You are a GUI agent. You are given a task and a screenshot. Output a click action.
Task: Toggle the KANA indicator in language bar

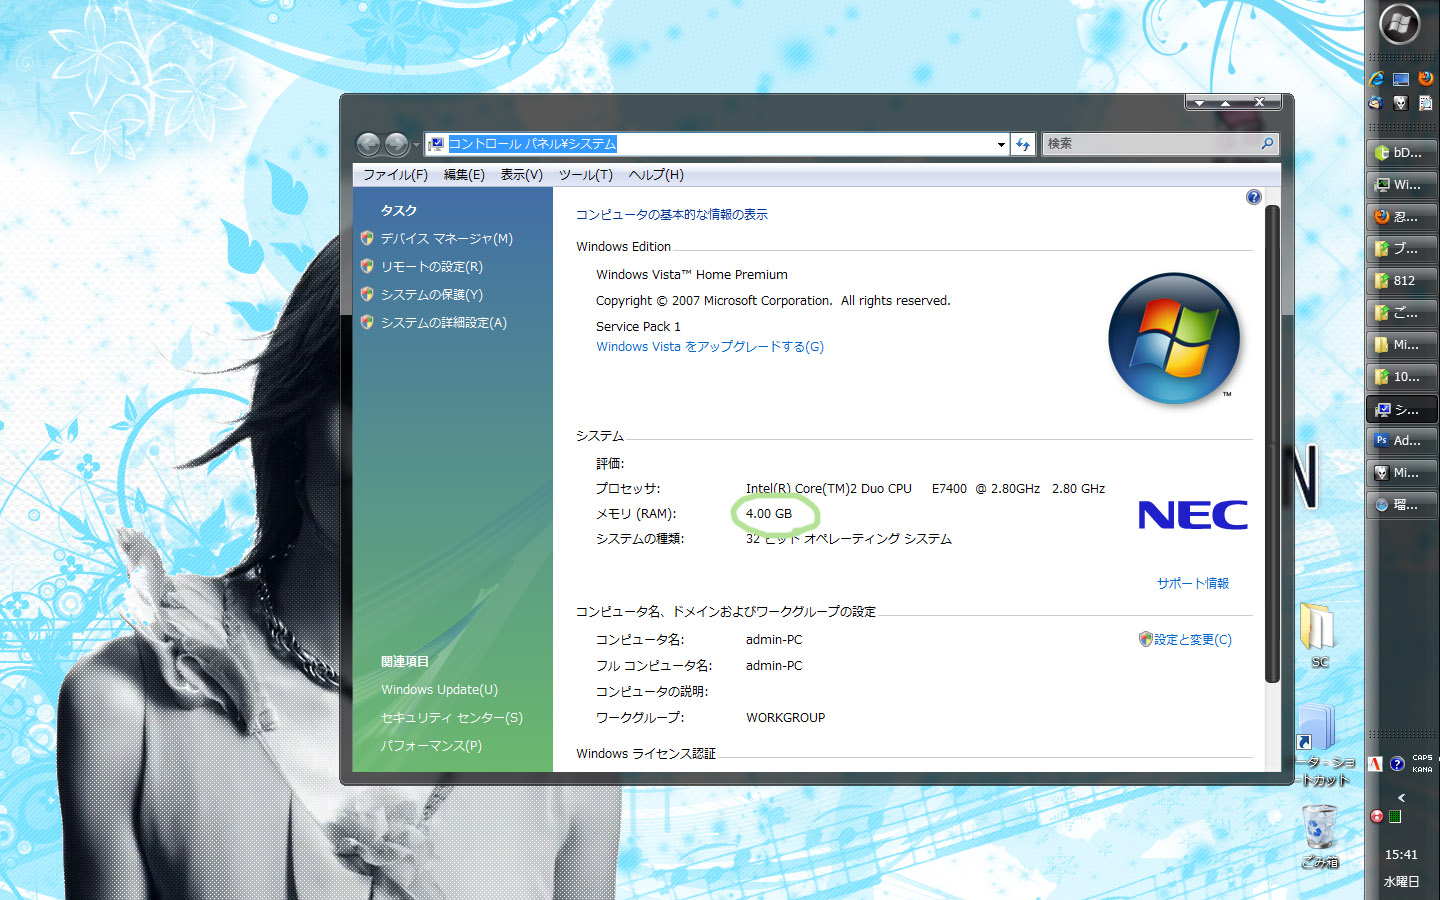point(1423,770)
